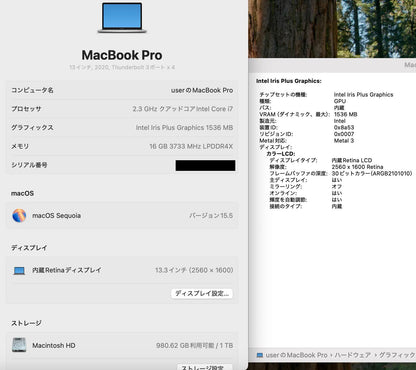Open ディスプレイ設定 button
Viewport: 416px width, 370px height.
[202, 293]
